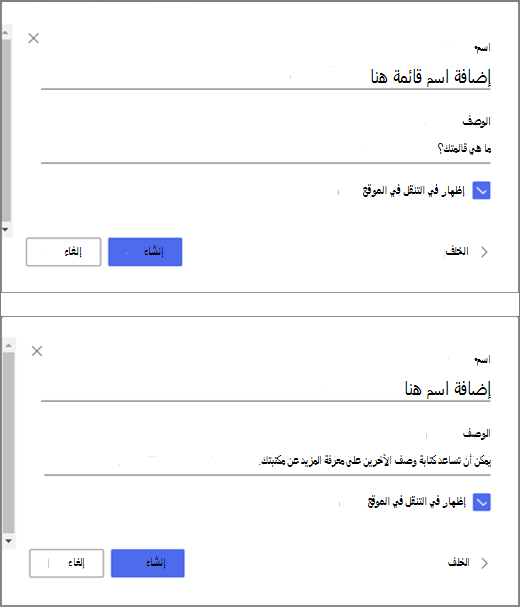Go back using lower 'الخلف' chevron
Viewport: 520px width, 607px height.
484,563
